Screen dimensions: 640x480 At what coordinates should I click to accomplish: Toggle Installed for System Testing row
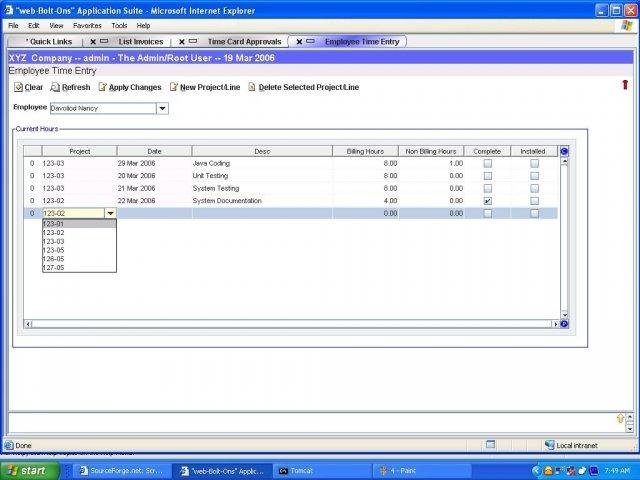pos(534,188)
